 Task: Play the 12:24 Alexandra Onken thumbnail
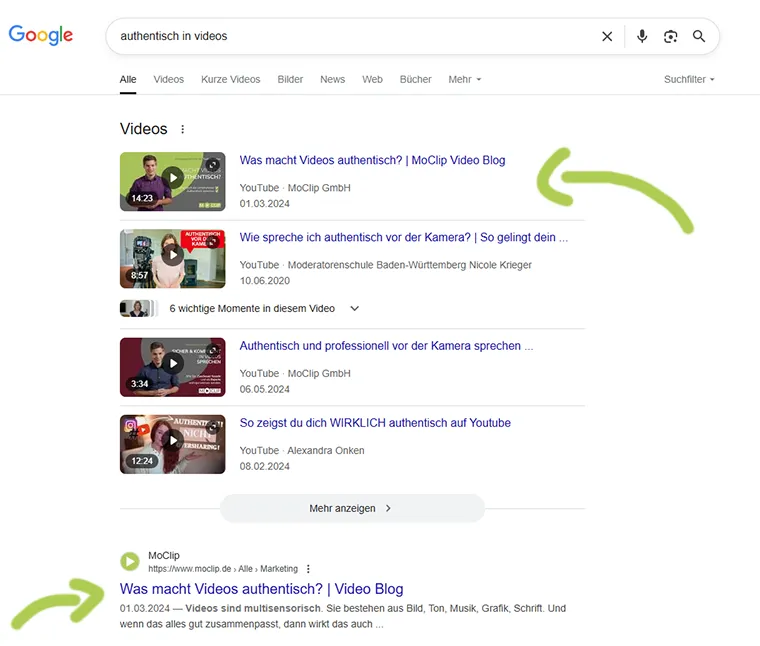[173, 444]
